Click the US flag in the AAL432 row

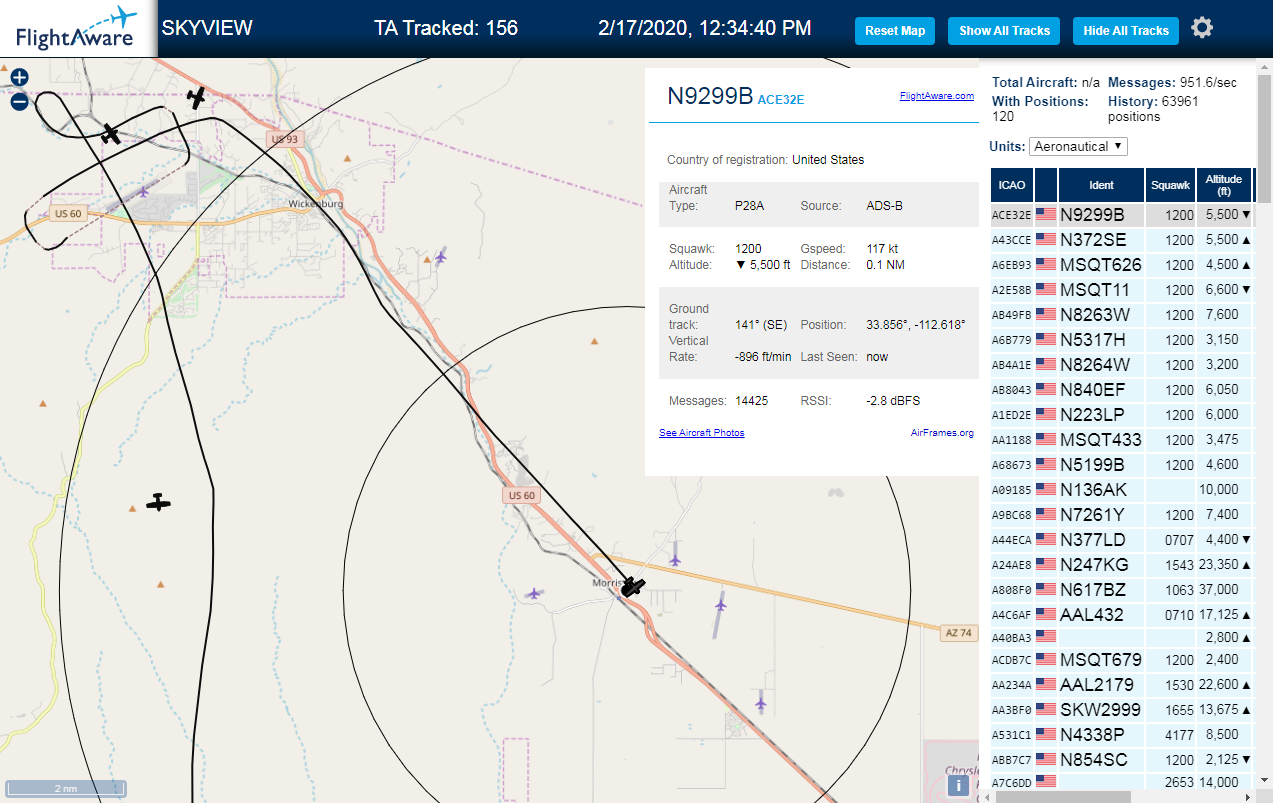(x=1046, y=614)
